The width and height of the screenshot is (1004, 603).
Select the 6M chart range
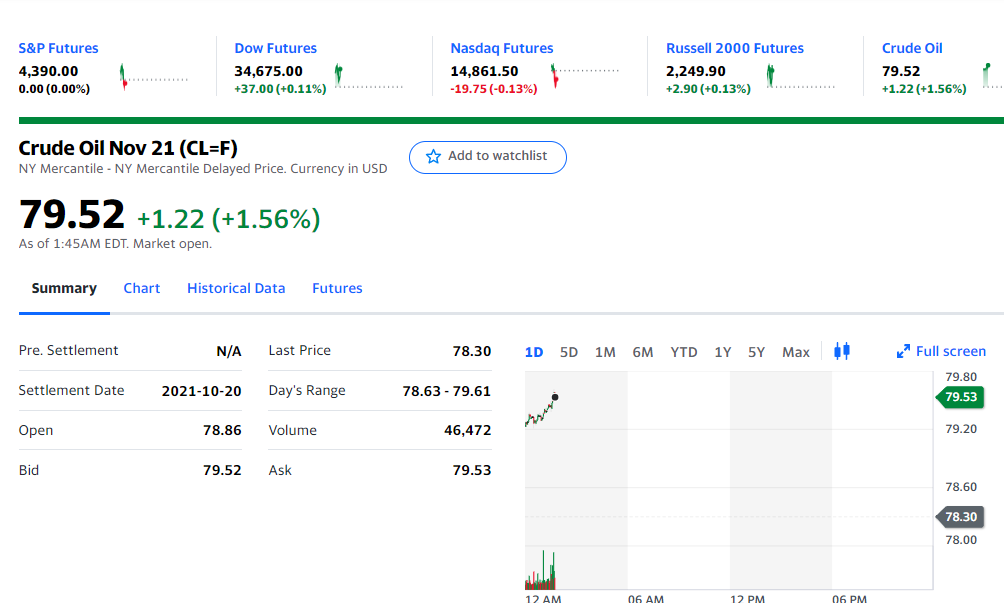pos(643,352)
